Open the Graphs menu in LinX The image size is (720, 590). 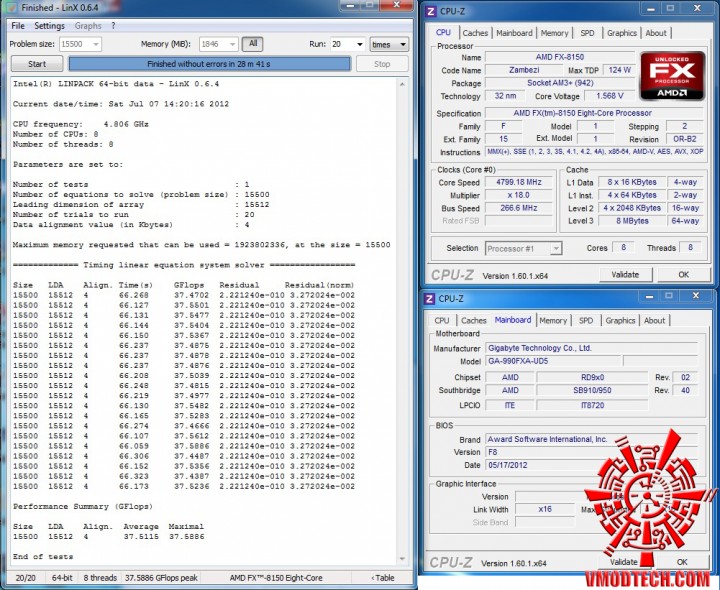click(88, 26)
